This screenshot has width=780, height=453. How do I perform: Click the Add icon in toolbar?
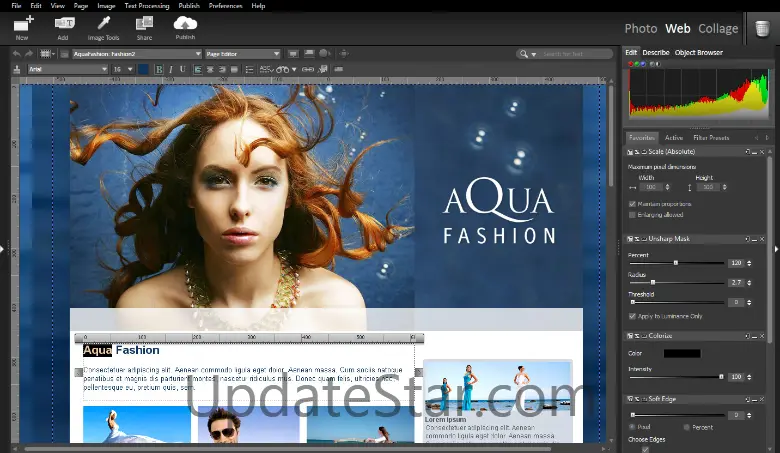64,23
